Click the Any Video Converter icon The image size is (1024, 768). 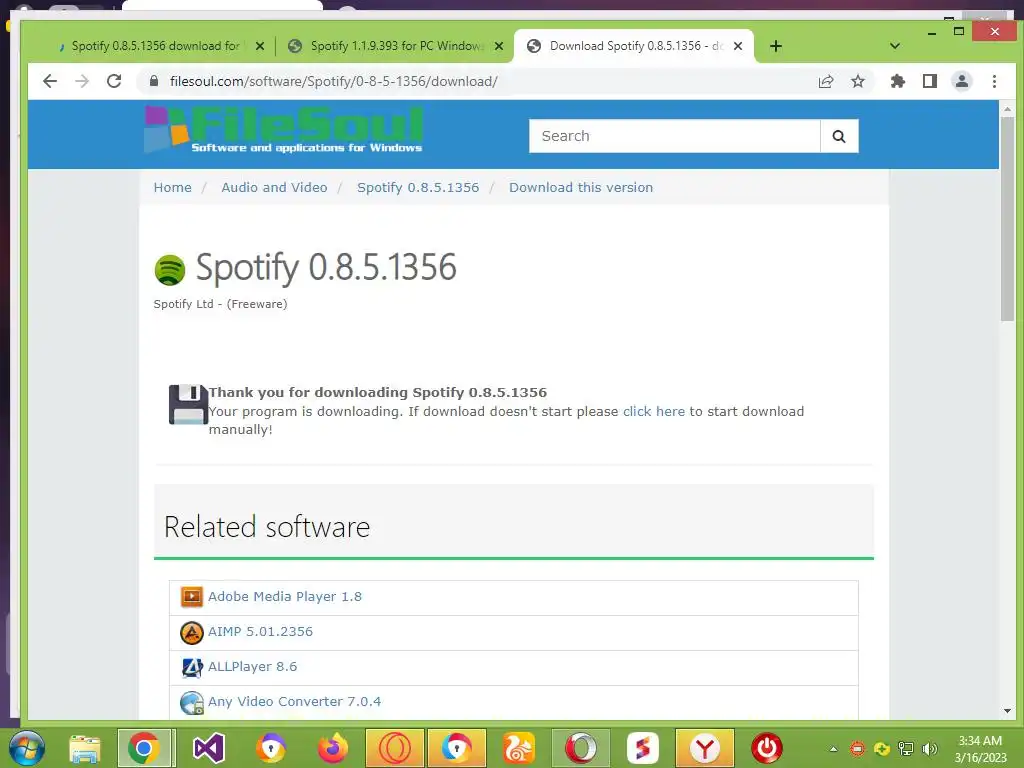tap(191, 703)
